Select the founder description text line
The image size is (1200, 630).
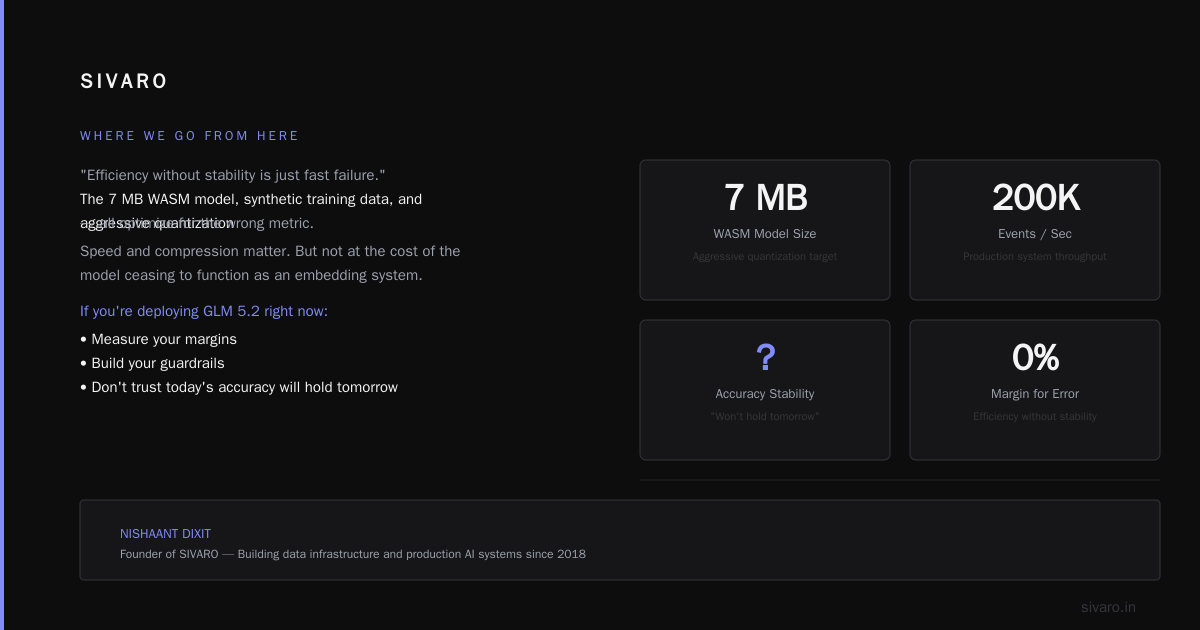click(353, 554)
